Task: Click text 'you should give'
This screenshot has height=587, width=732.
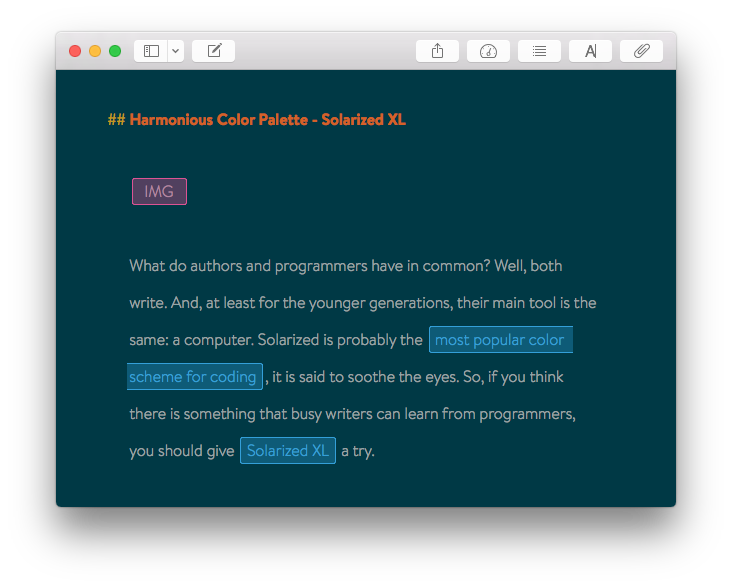Action: tap(182, 451)
